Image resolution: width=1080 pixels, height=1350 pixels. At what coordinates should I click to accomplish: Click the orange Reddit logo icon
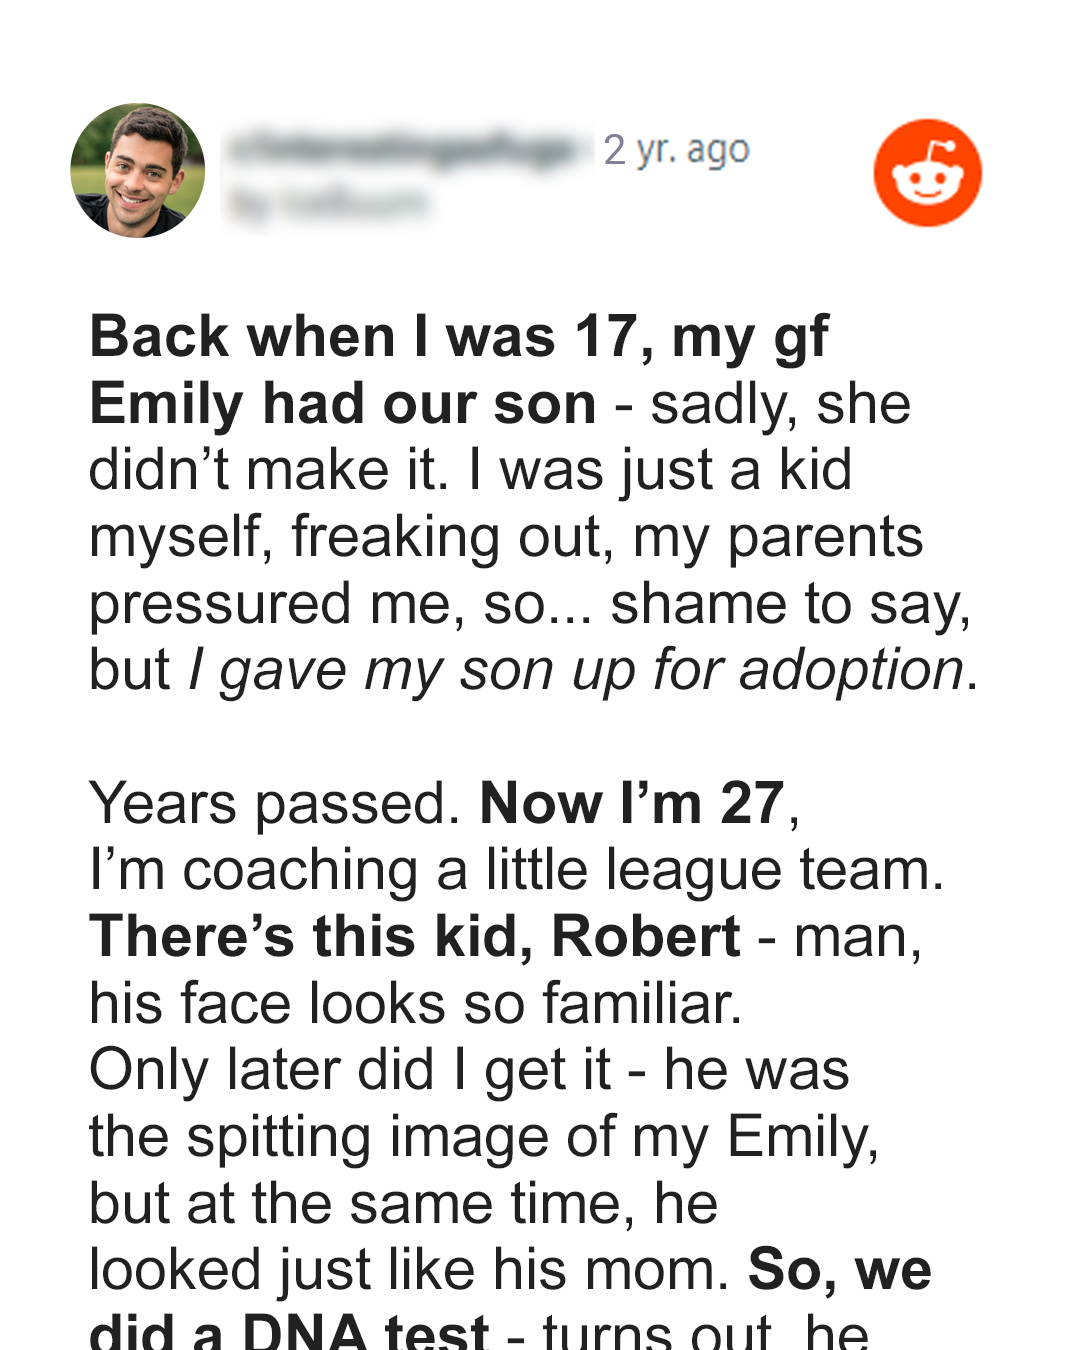(x=927, y=173)
